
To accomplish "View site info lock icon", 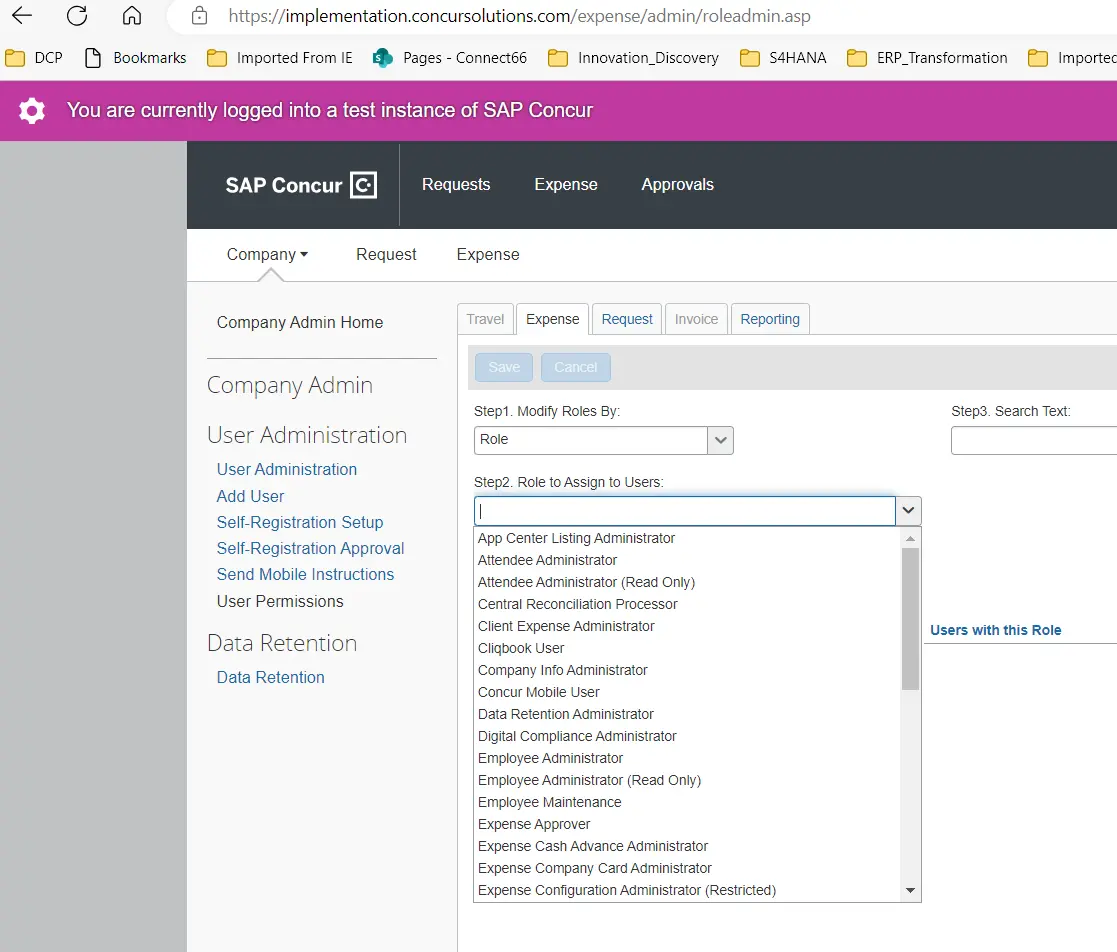I will [x=199, y=16].
